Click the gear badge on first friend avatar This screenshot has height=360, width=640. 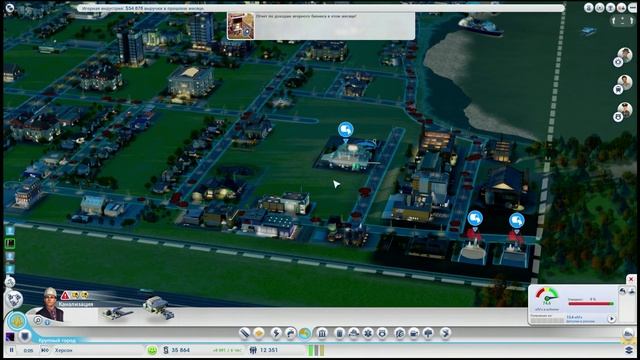[618, 62]
